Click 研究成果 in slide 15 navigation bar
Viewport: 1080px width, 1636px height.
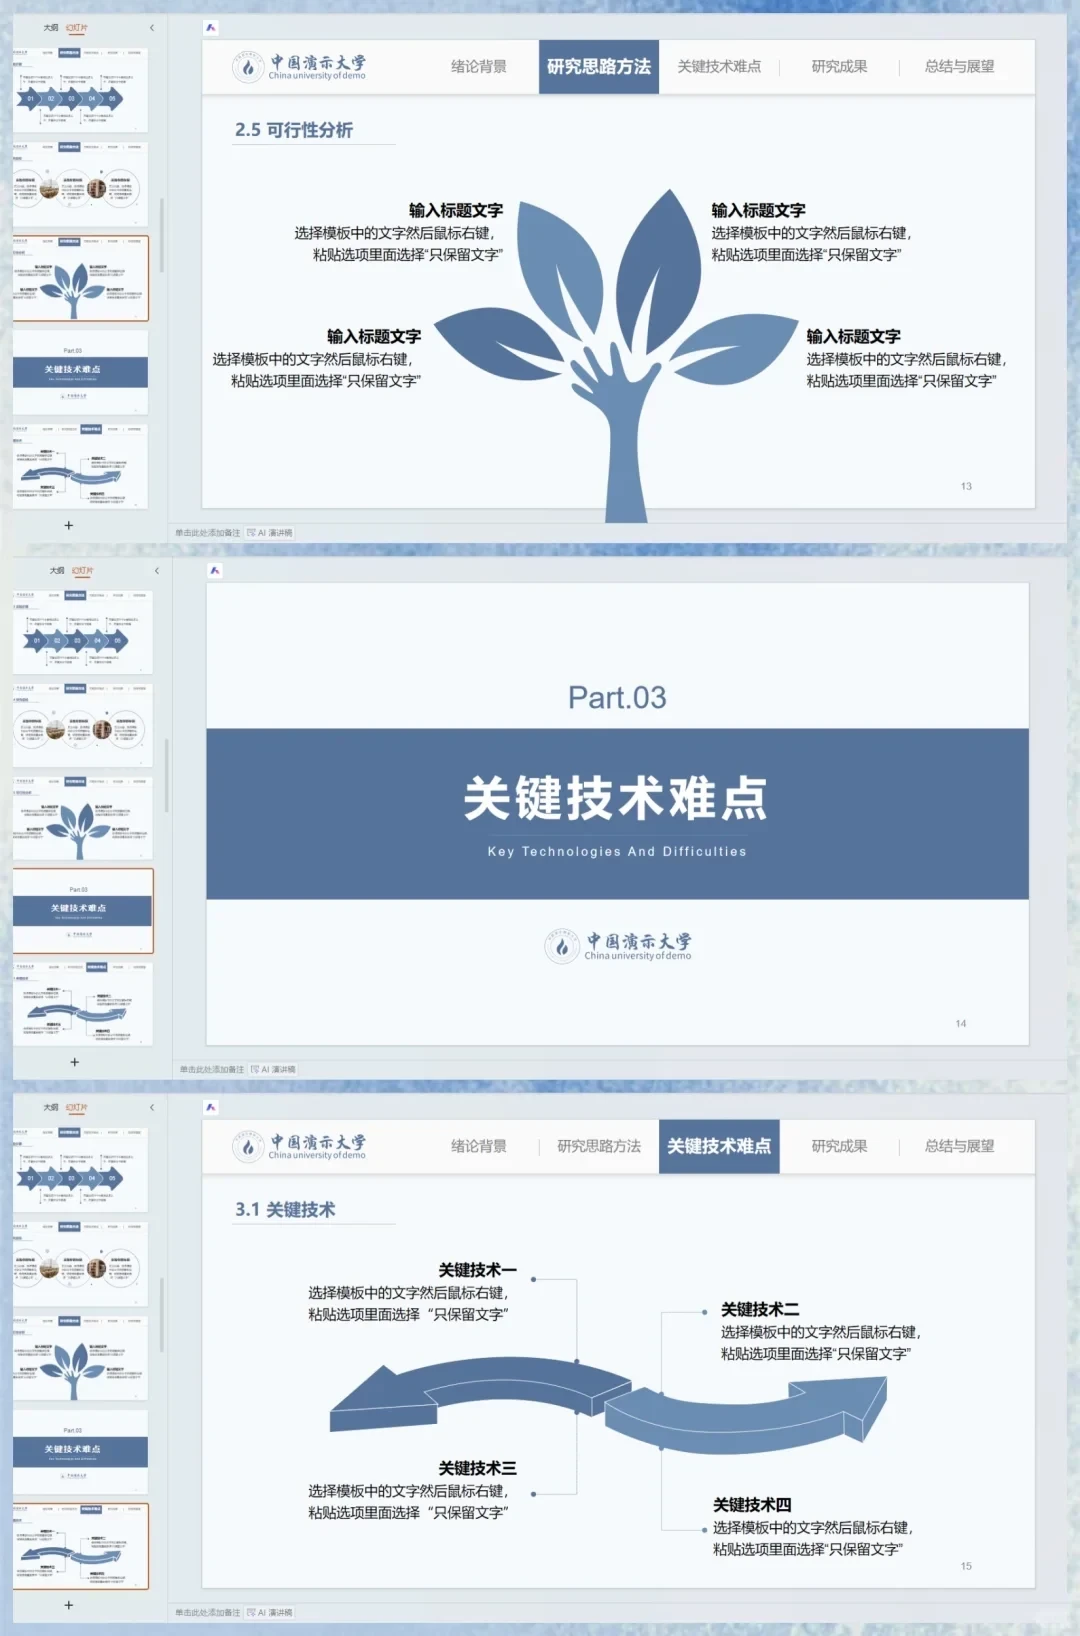(x=839, y=1146)
